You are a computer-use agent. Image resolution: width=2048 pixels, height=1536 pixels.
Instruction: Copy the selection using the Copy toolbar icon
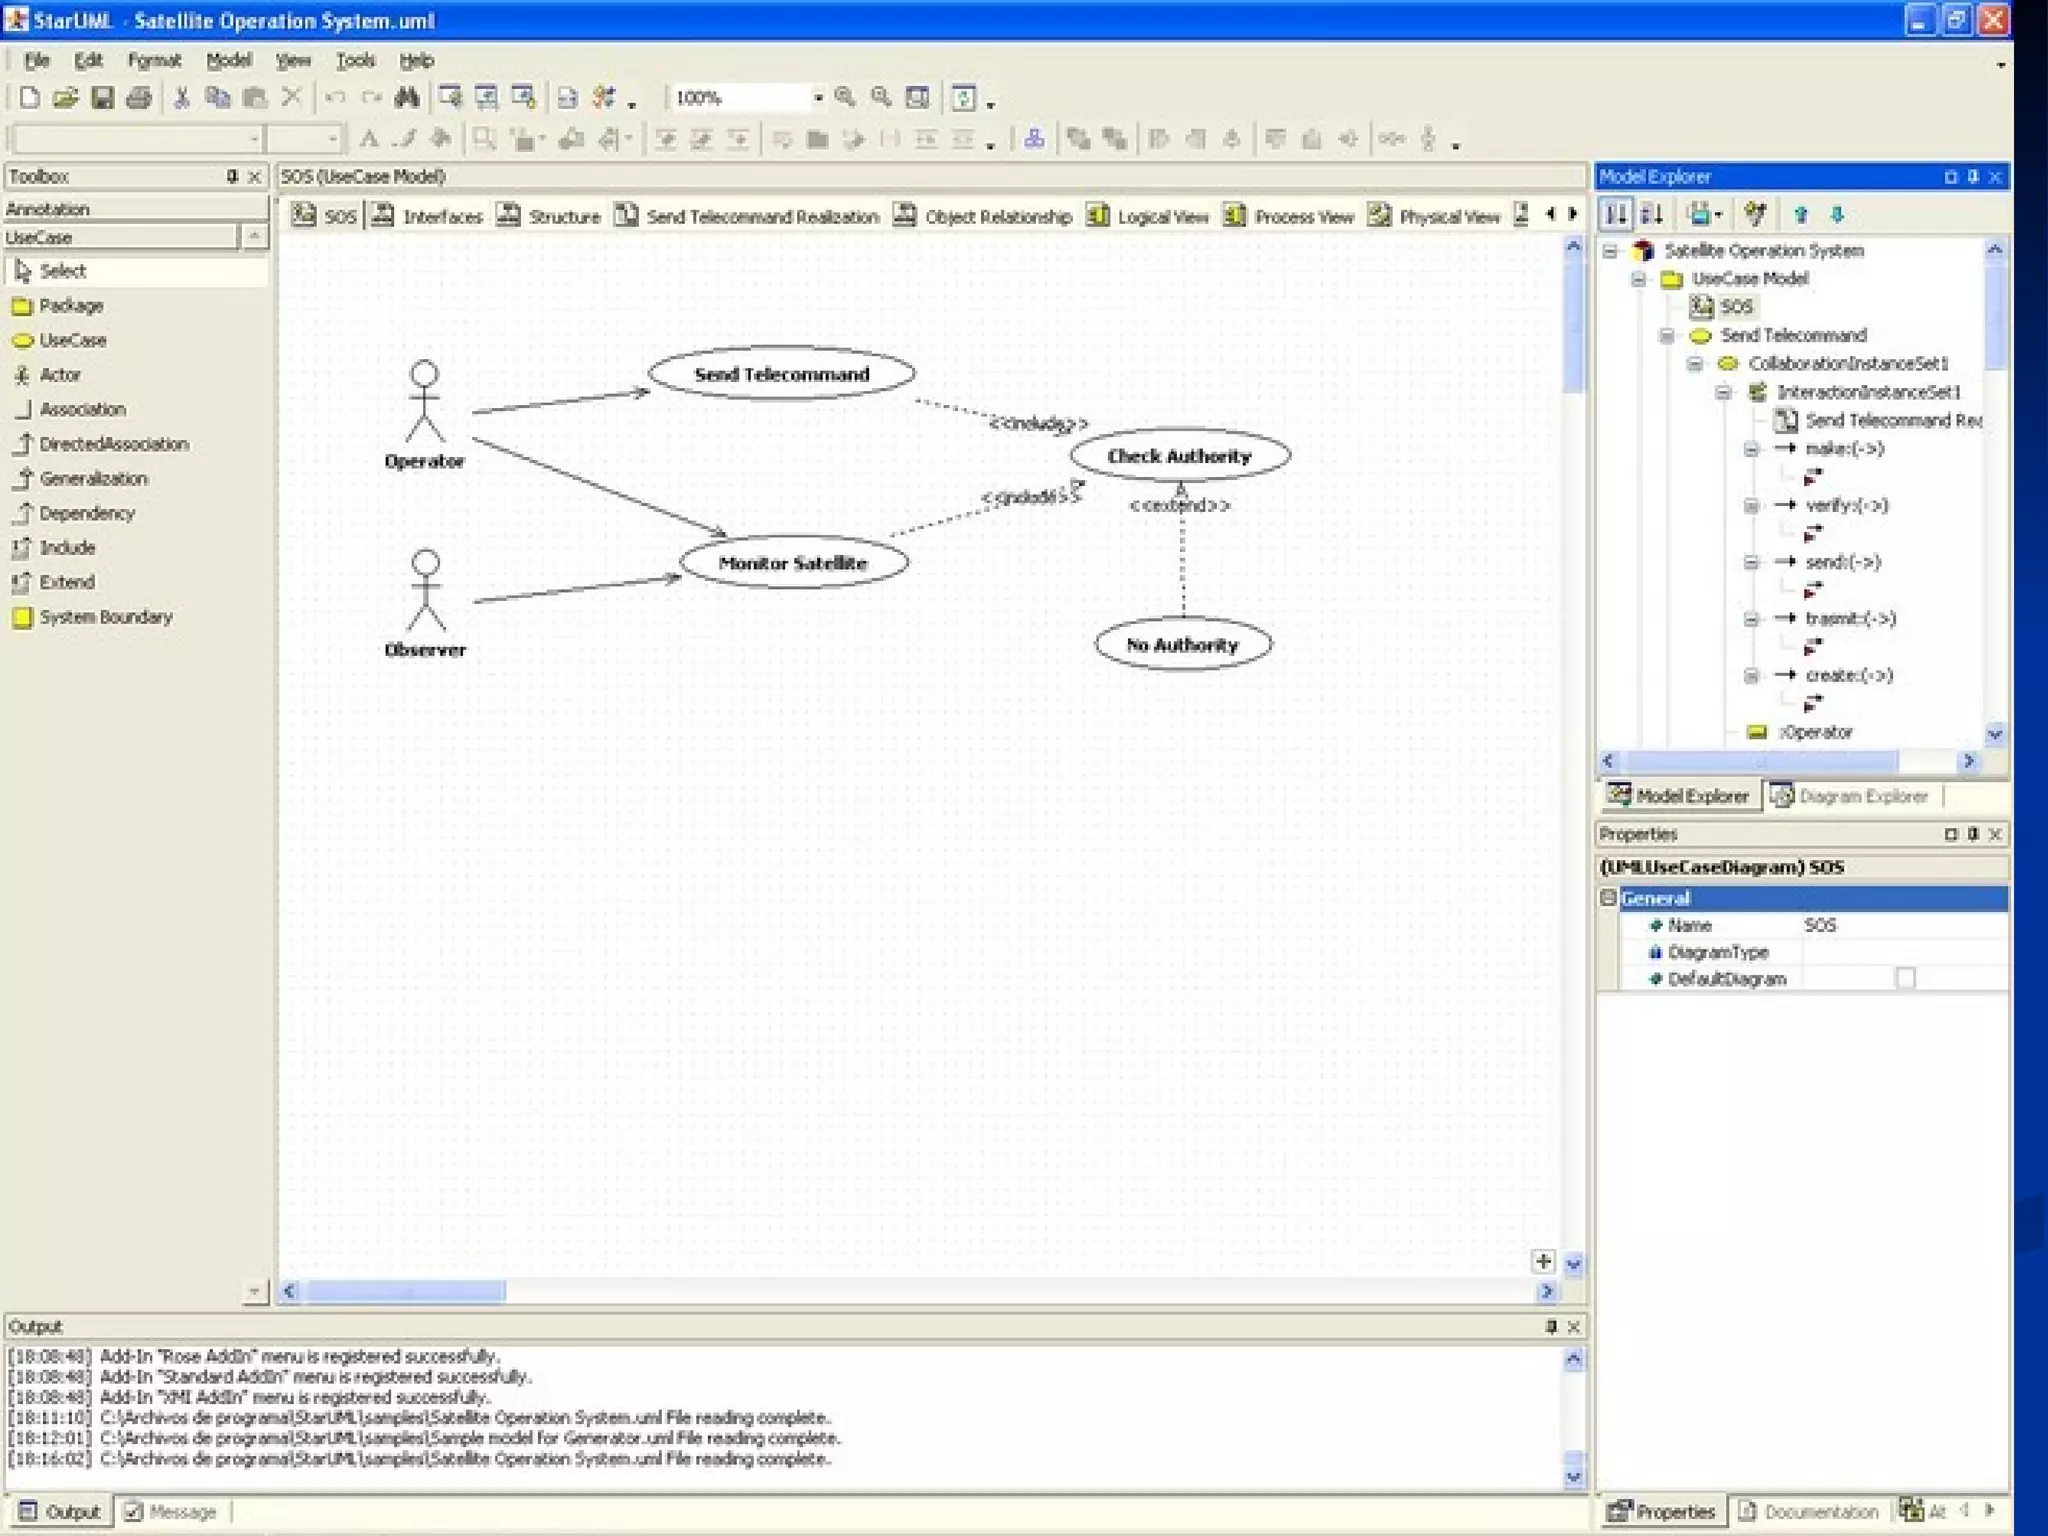pos(217,97)
